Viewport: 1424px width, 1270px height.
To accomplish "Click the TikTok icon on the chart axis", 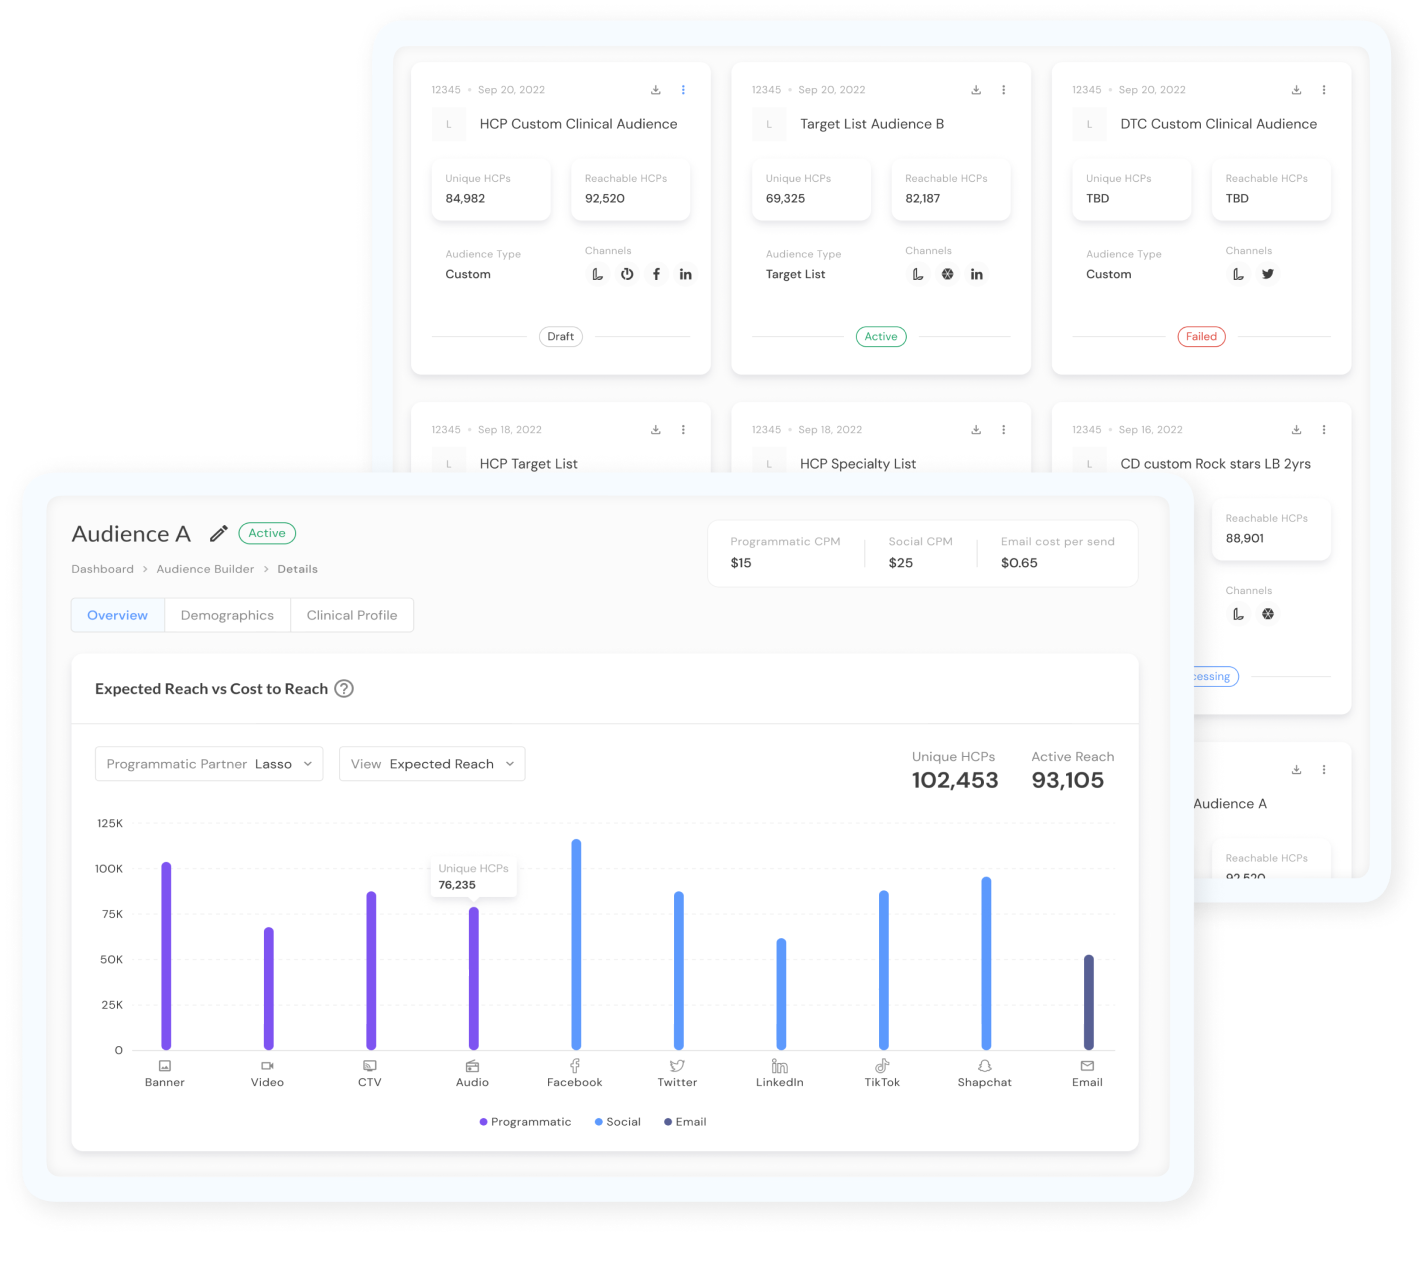I will tap(882, 1066).
